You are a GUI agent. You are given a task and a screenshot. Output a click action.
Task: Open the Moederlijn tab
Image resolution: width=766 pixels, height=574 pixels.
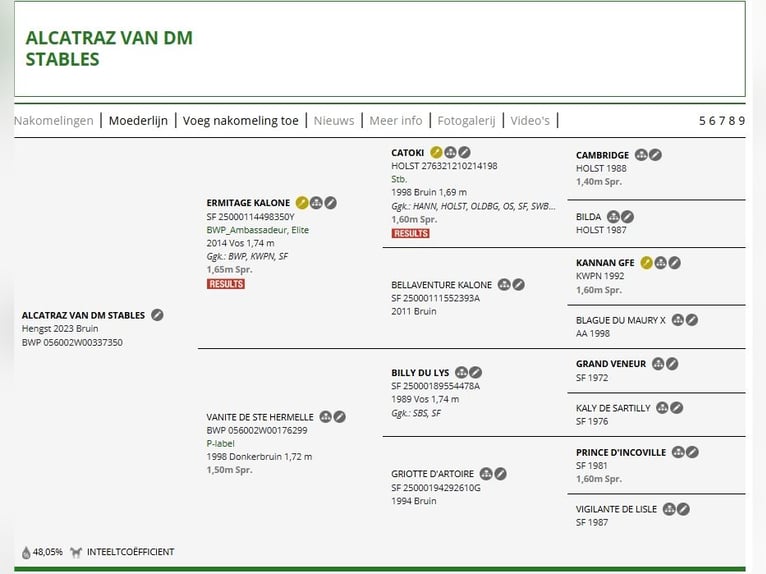point(138,121)
